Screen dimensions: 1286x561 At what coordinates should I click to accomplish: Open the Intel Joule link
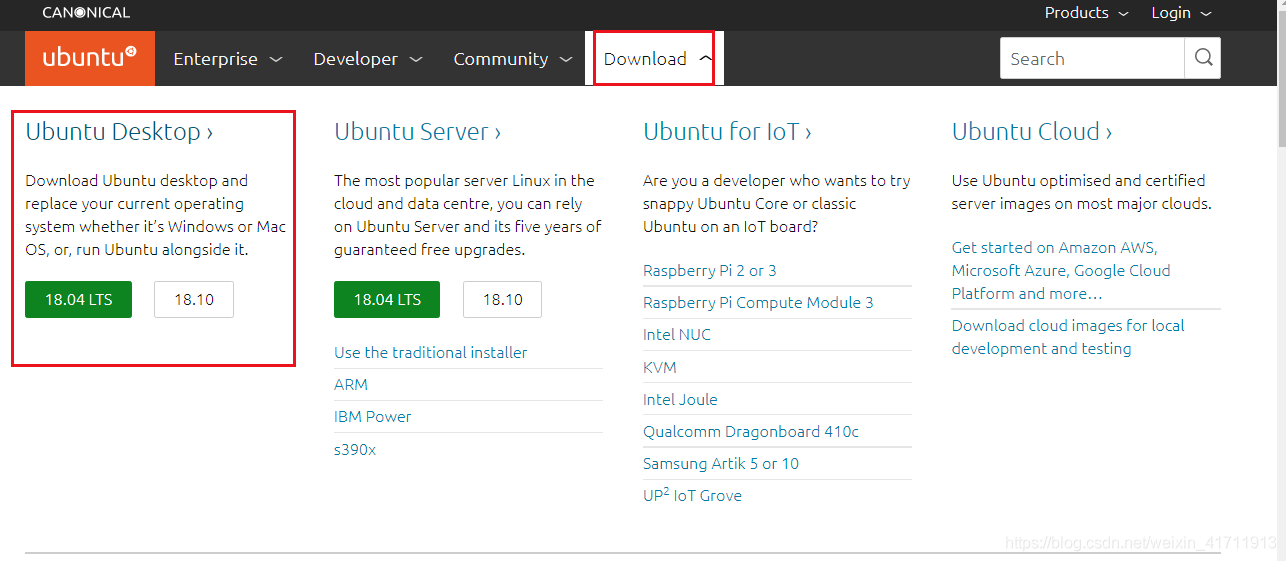coord(680,399)
